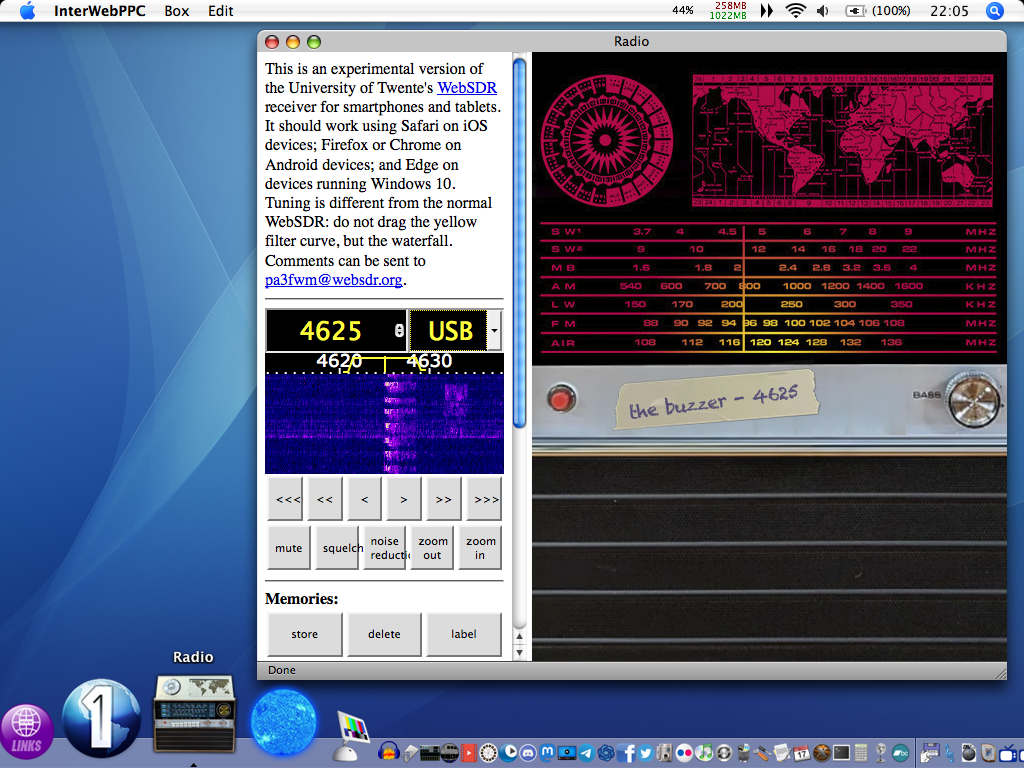Tune up with the >>> button
This screenshot has width=1024, height=768.
(x=484, y=499)
